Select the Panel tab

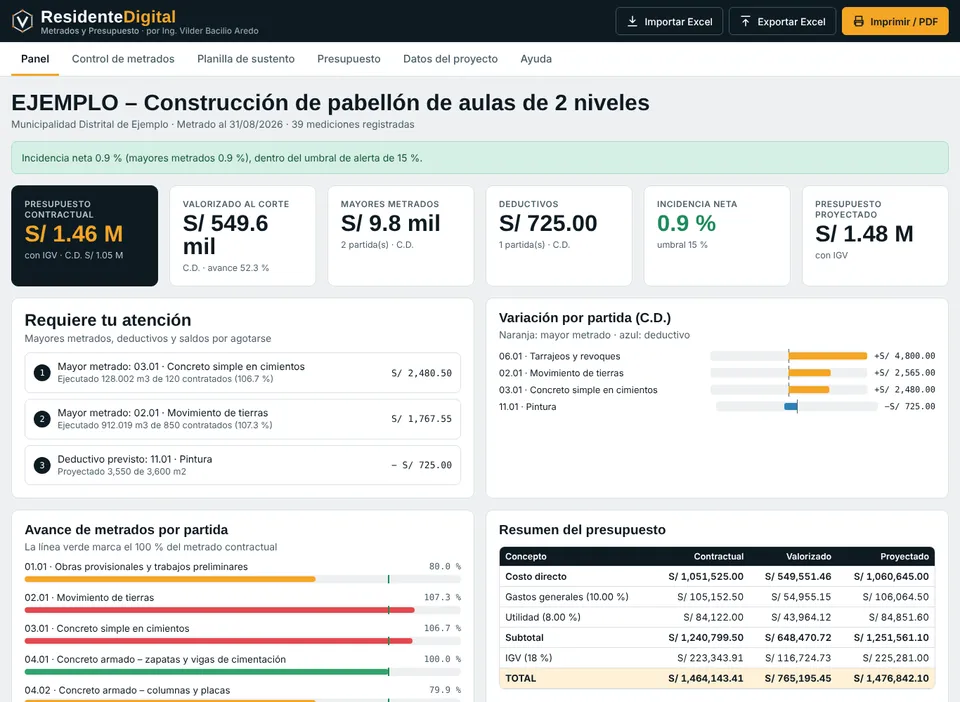pos(35,59)
